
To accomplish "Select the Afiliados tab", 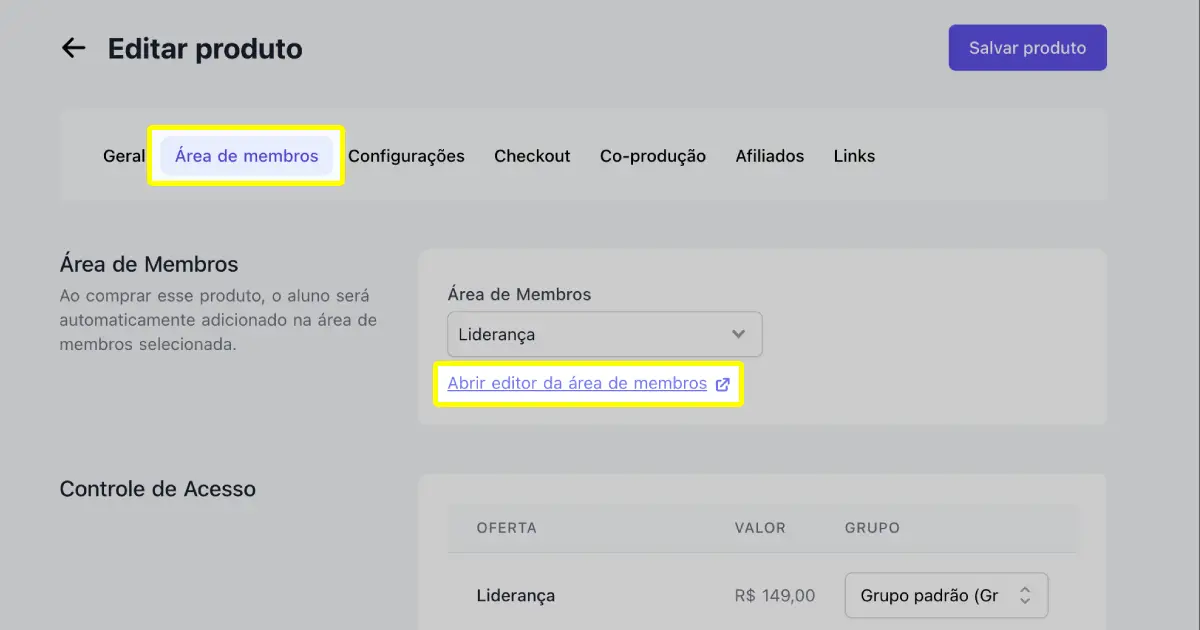I will click(x=769, y=155).
